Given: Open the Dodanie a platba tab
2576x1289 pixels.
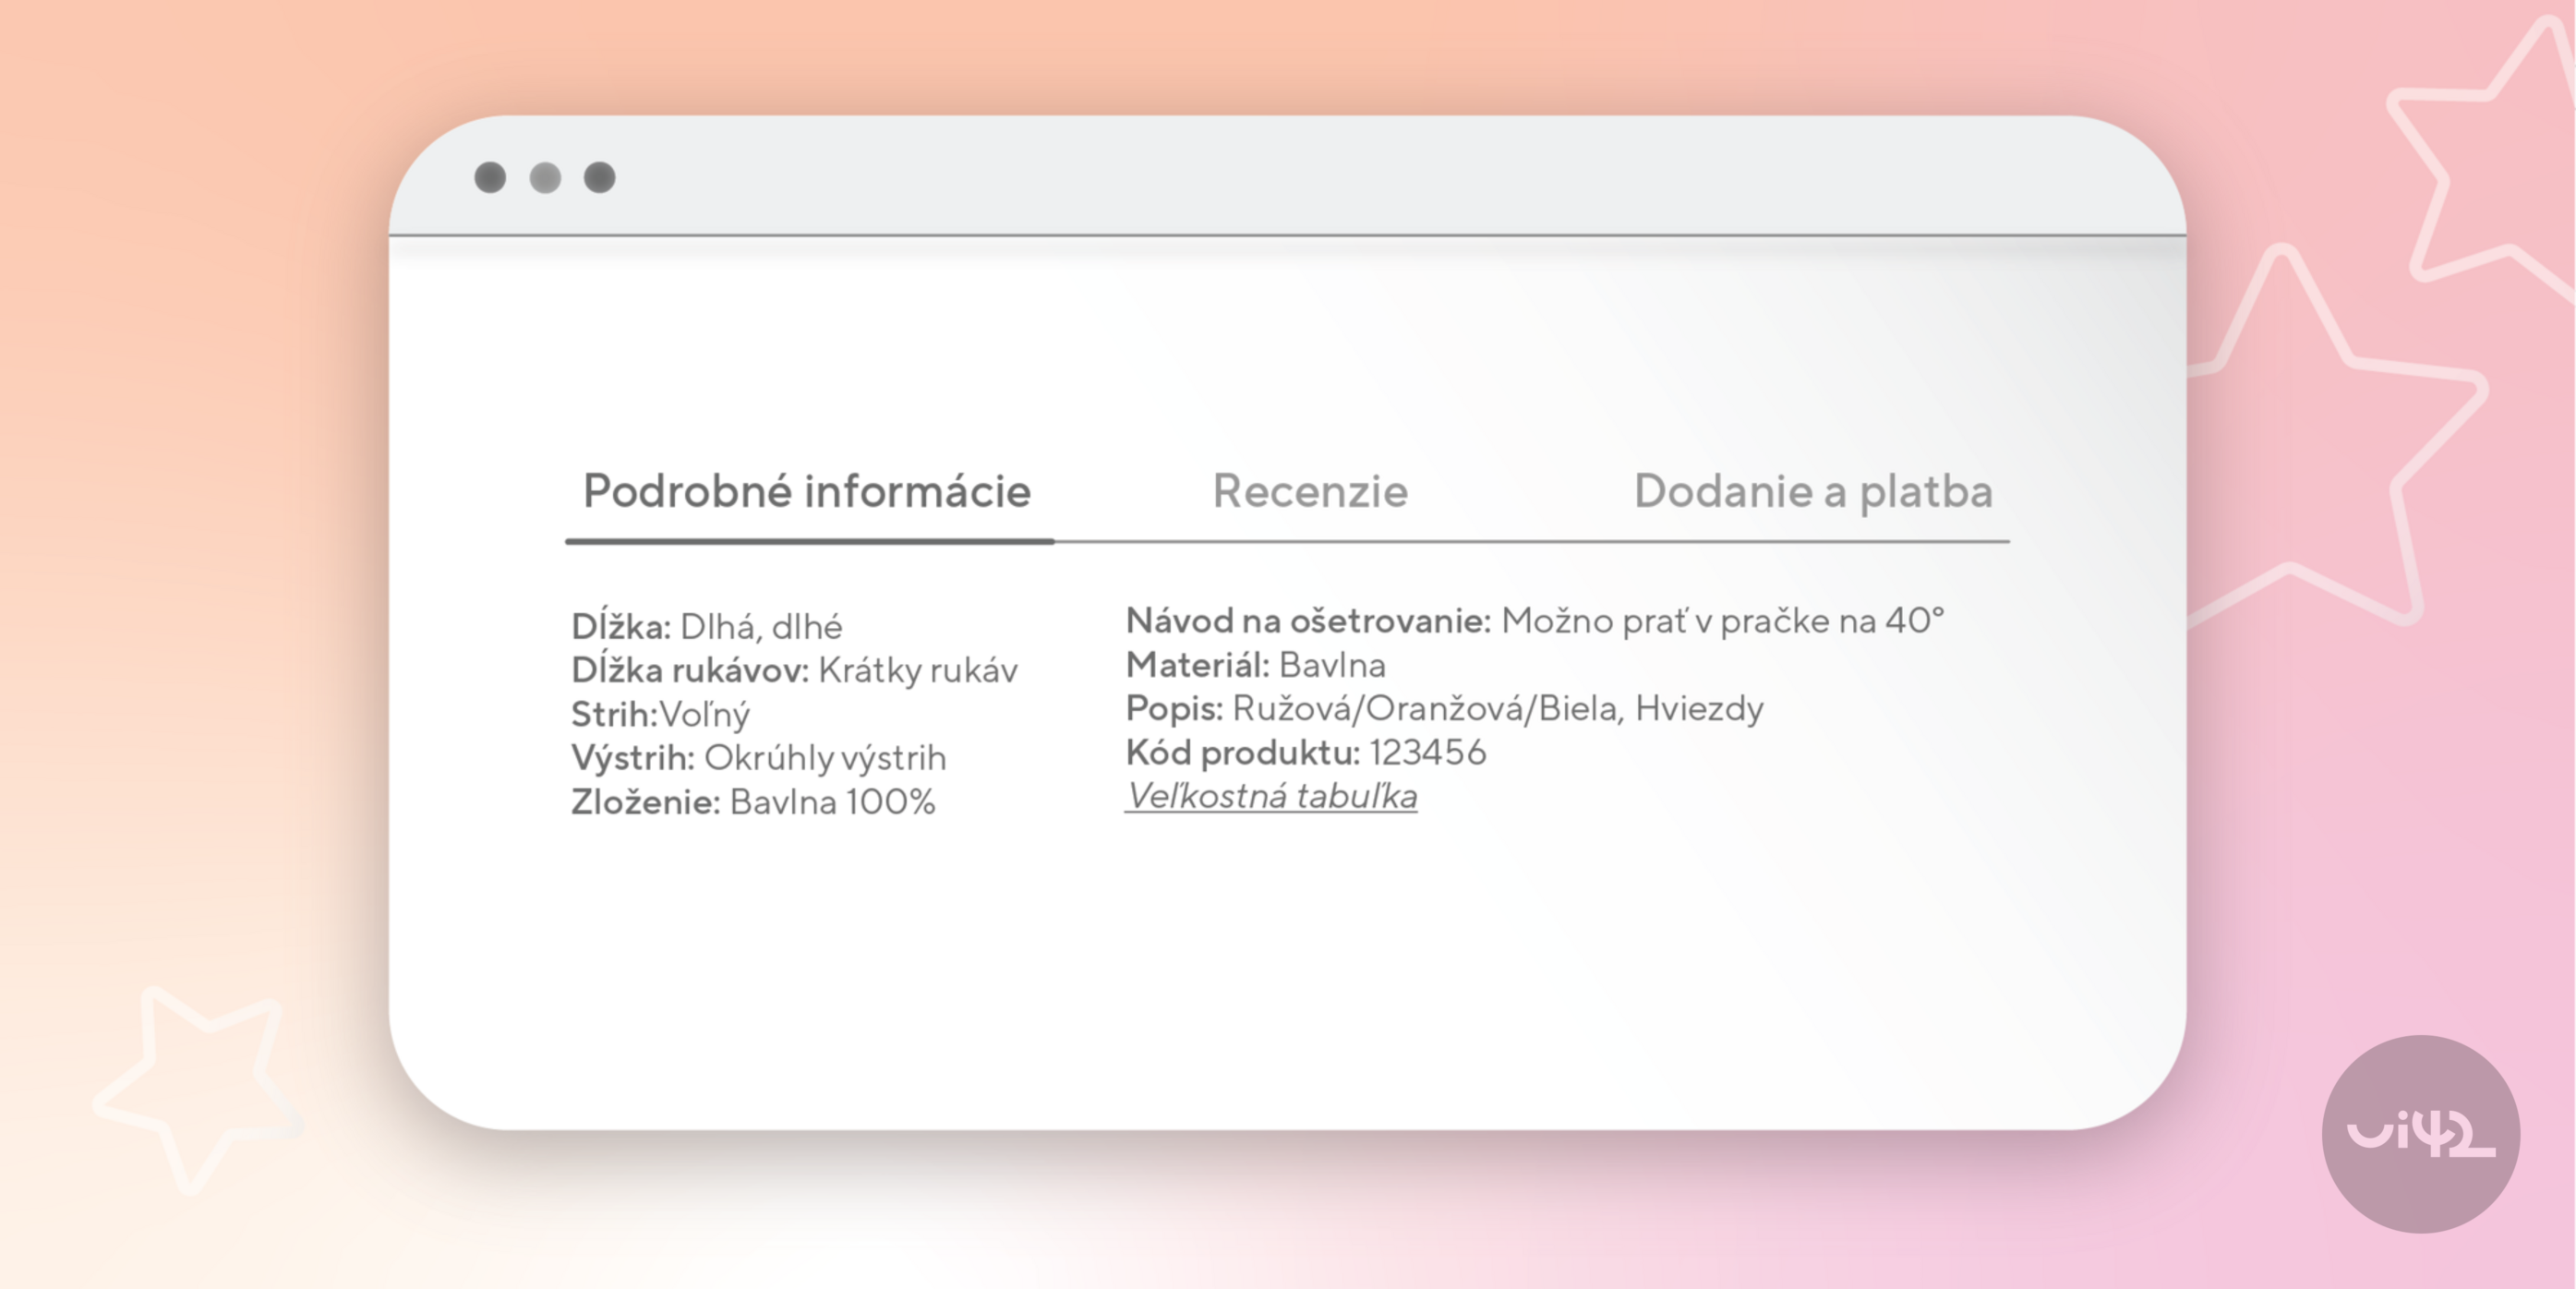Looking at the screenshot, I should tap(1813, 491).
